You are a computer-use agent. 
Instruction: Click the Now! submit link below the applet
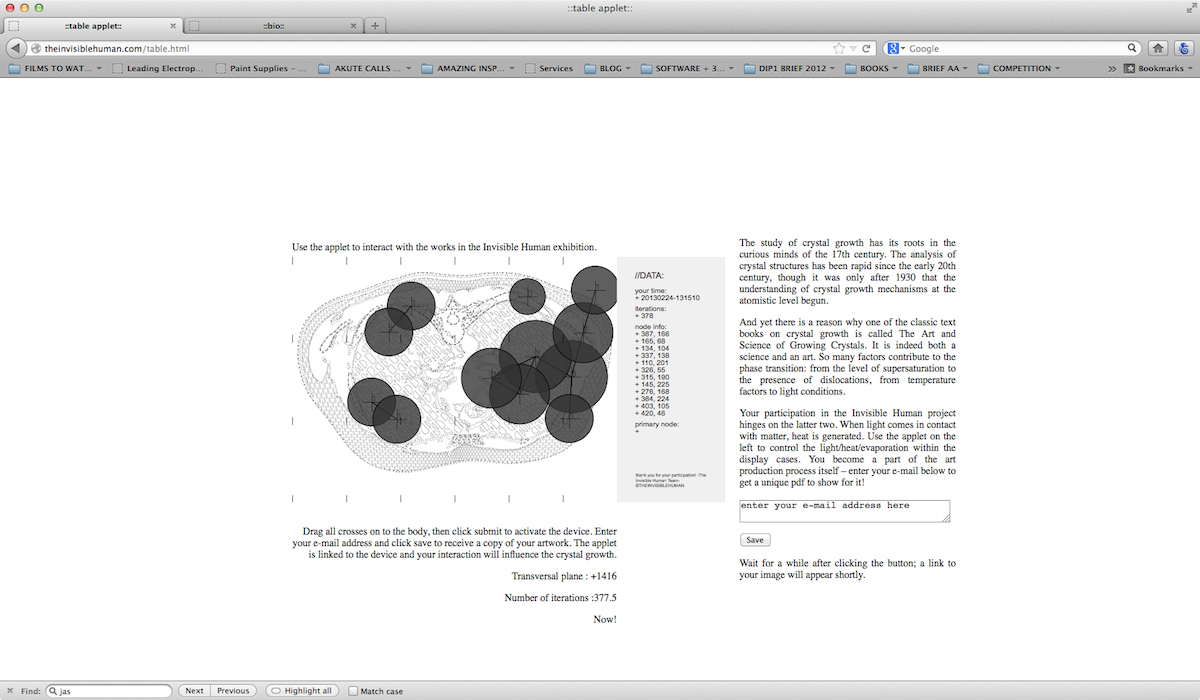[604, 619]
